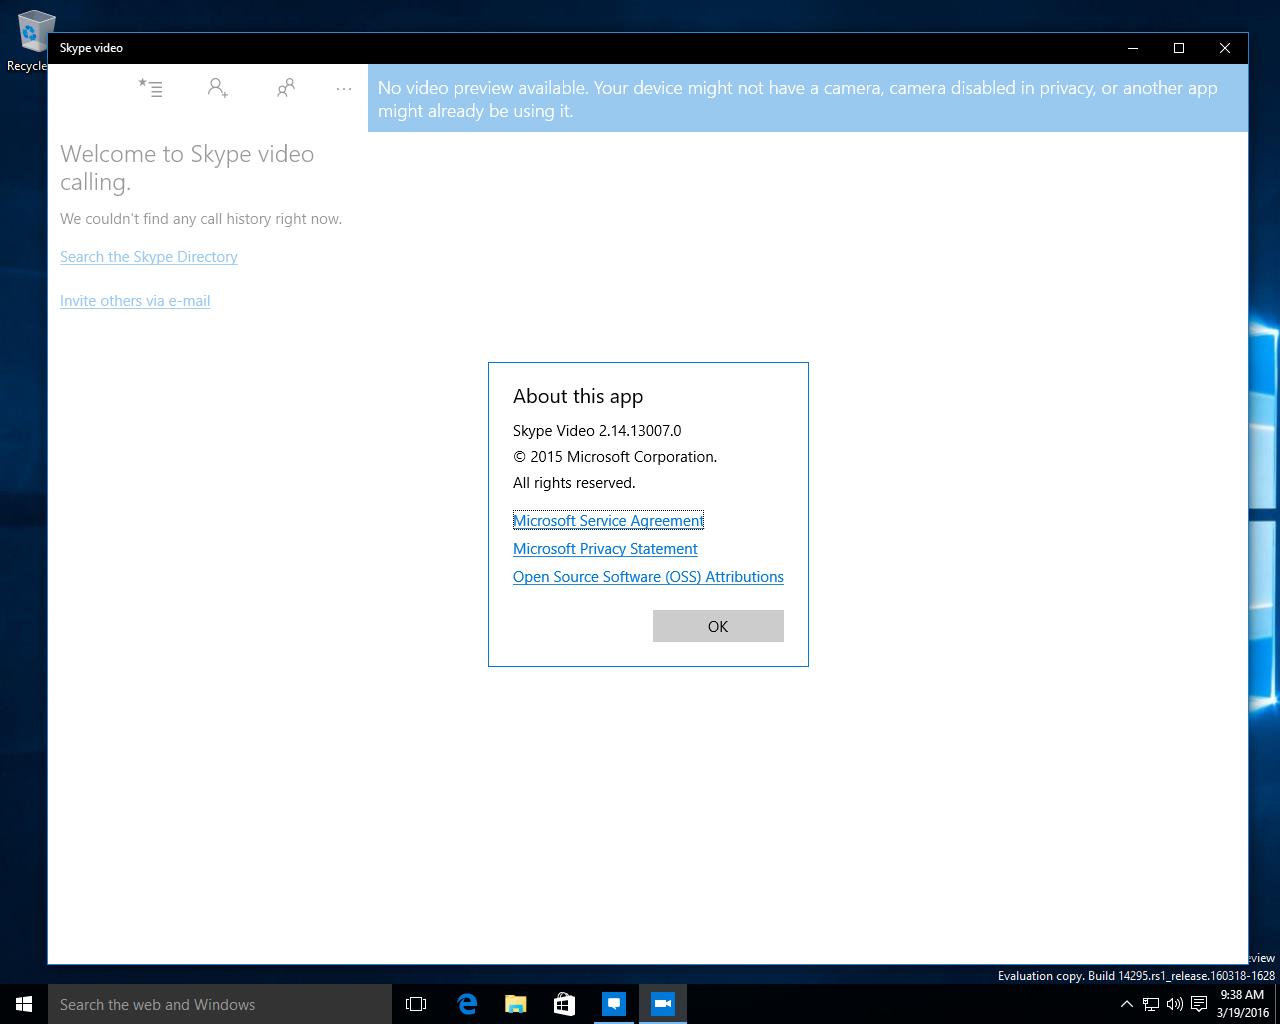Image resolution: width=1280 pixels, height=1024 pixels.
Task: Maximize the Skype video window
Action: (1179, 48)
